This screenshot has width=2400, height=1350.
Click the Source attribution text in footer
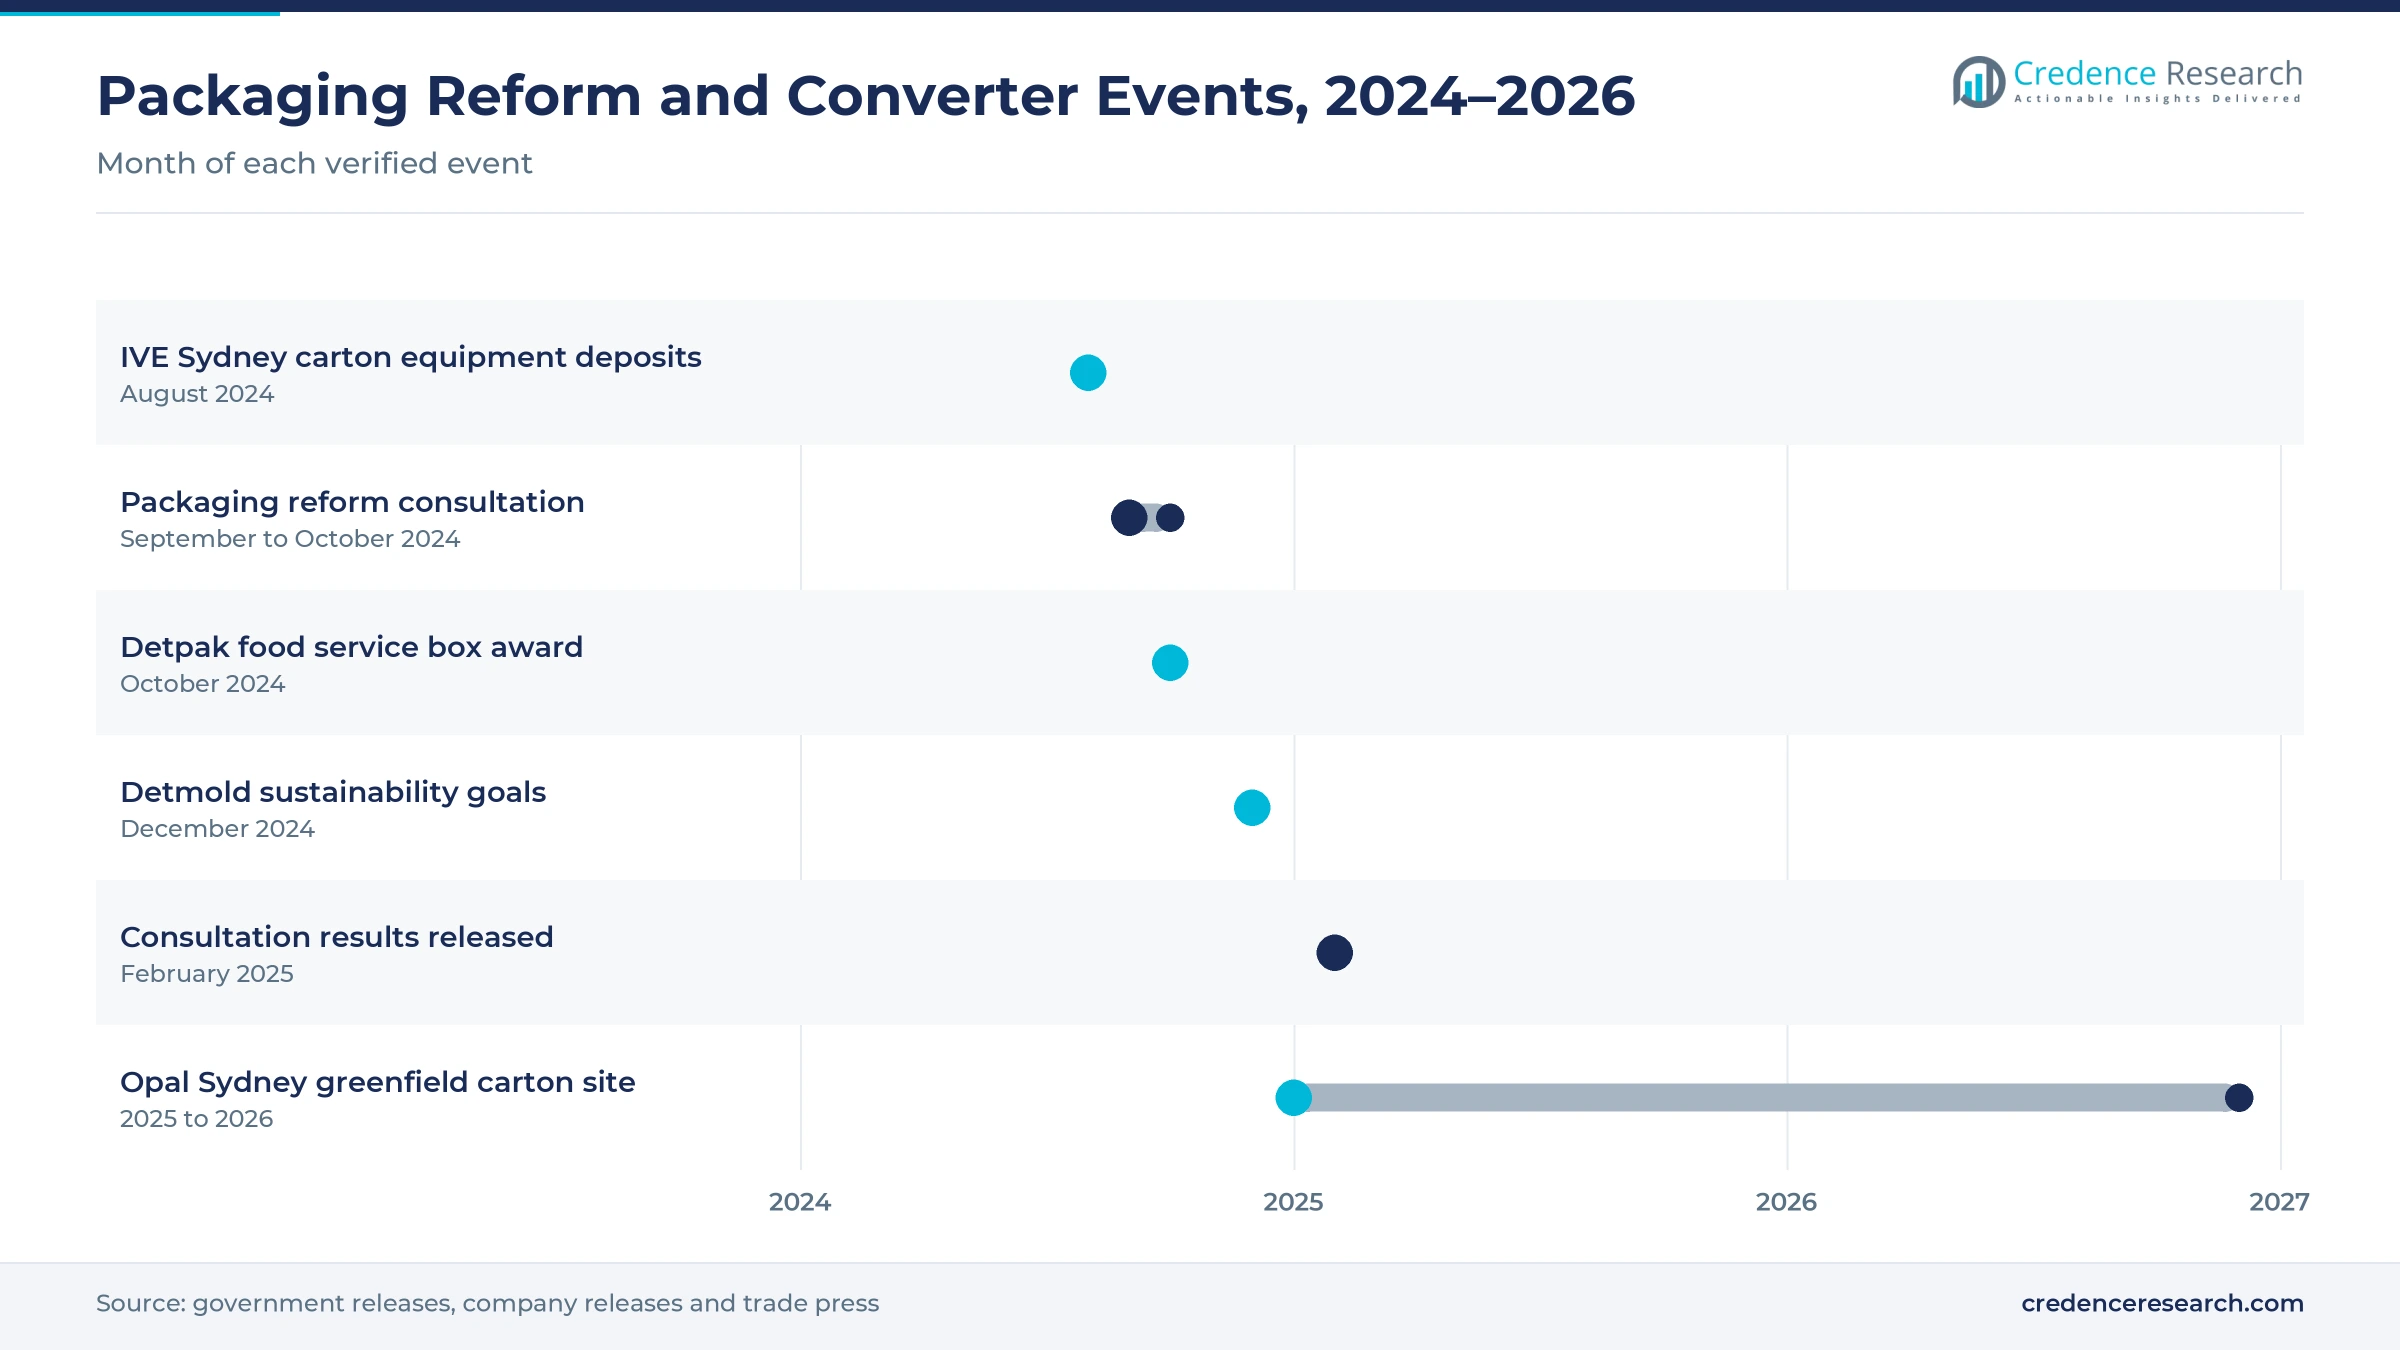(x=487, y=1303)
